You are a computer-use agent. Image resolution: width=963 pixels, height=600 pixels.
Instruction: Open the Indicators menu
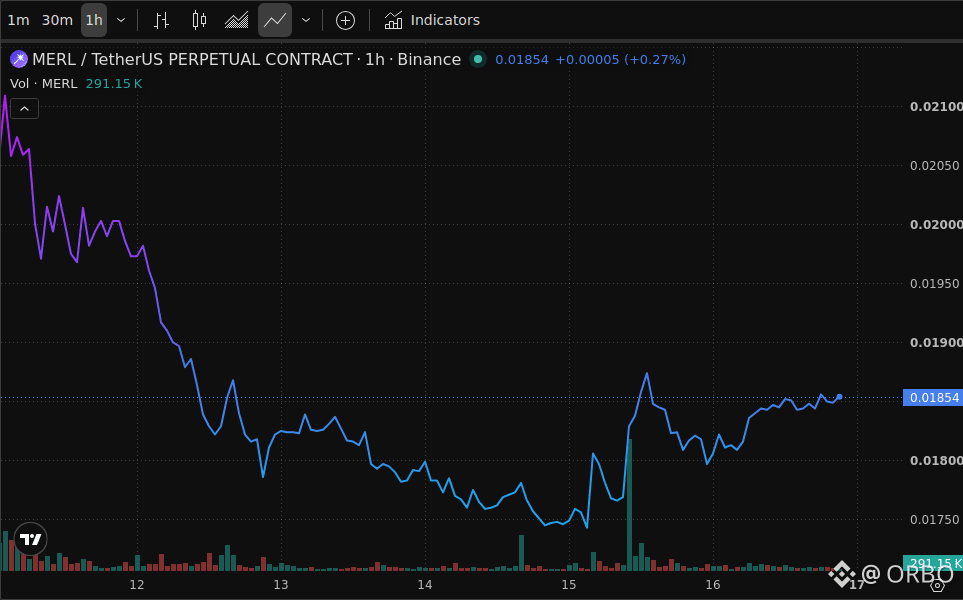pos(432,20)
